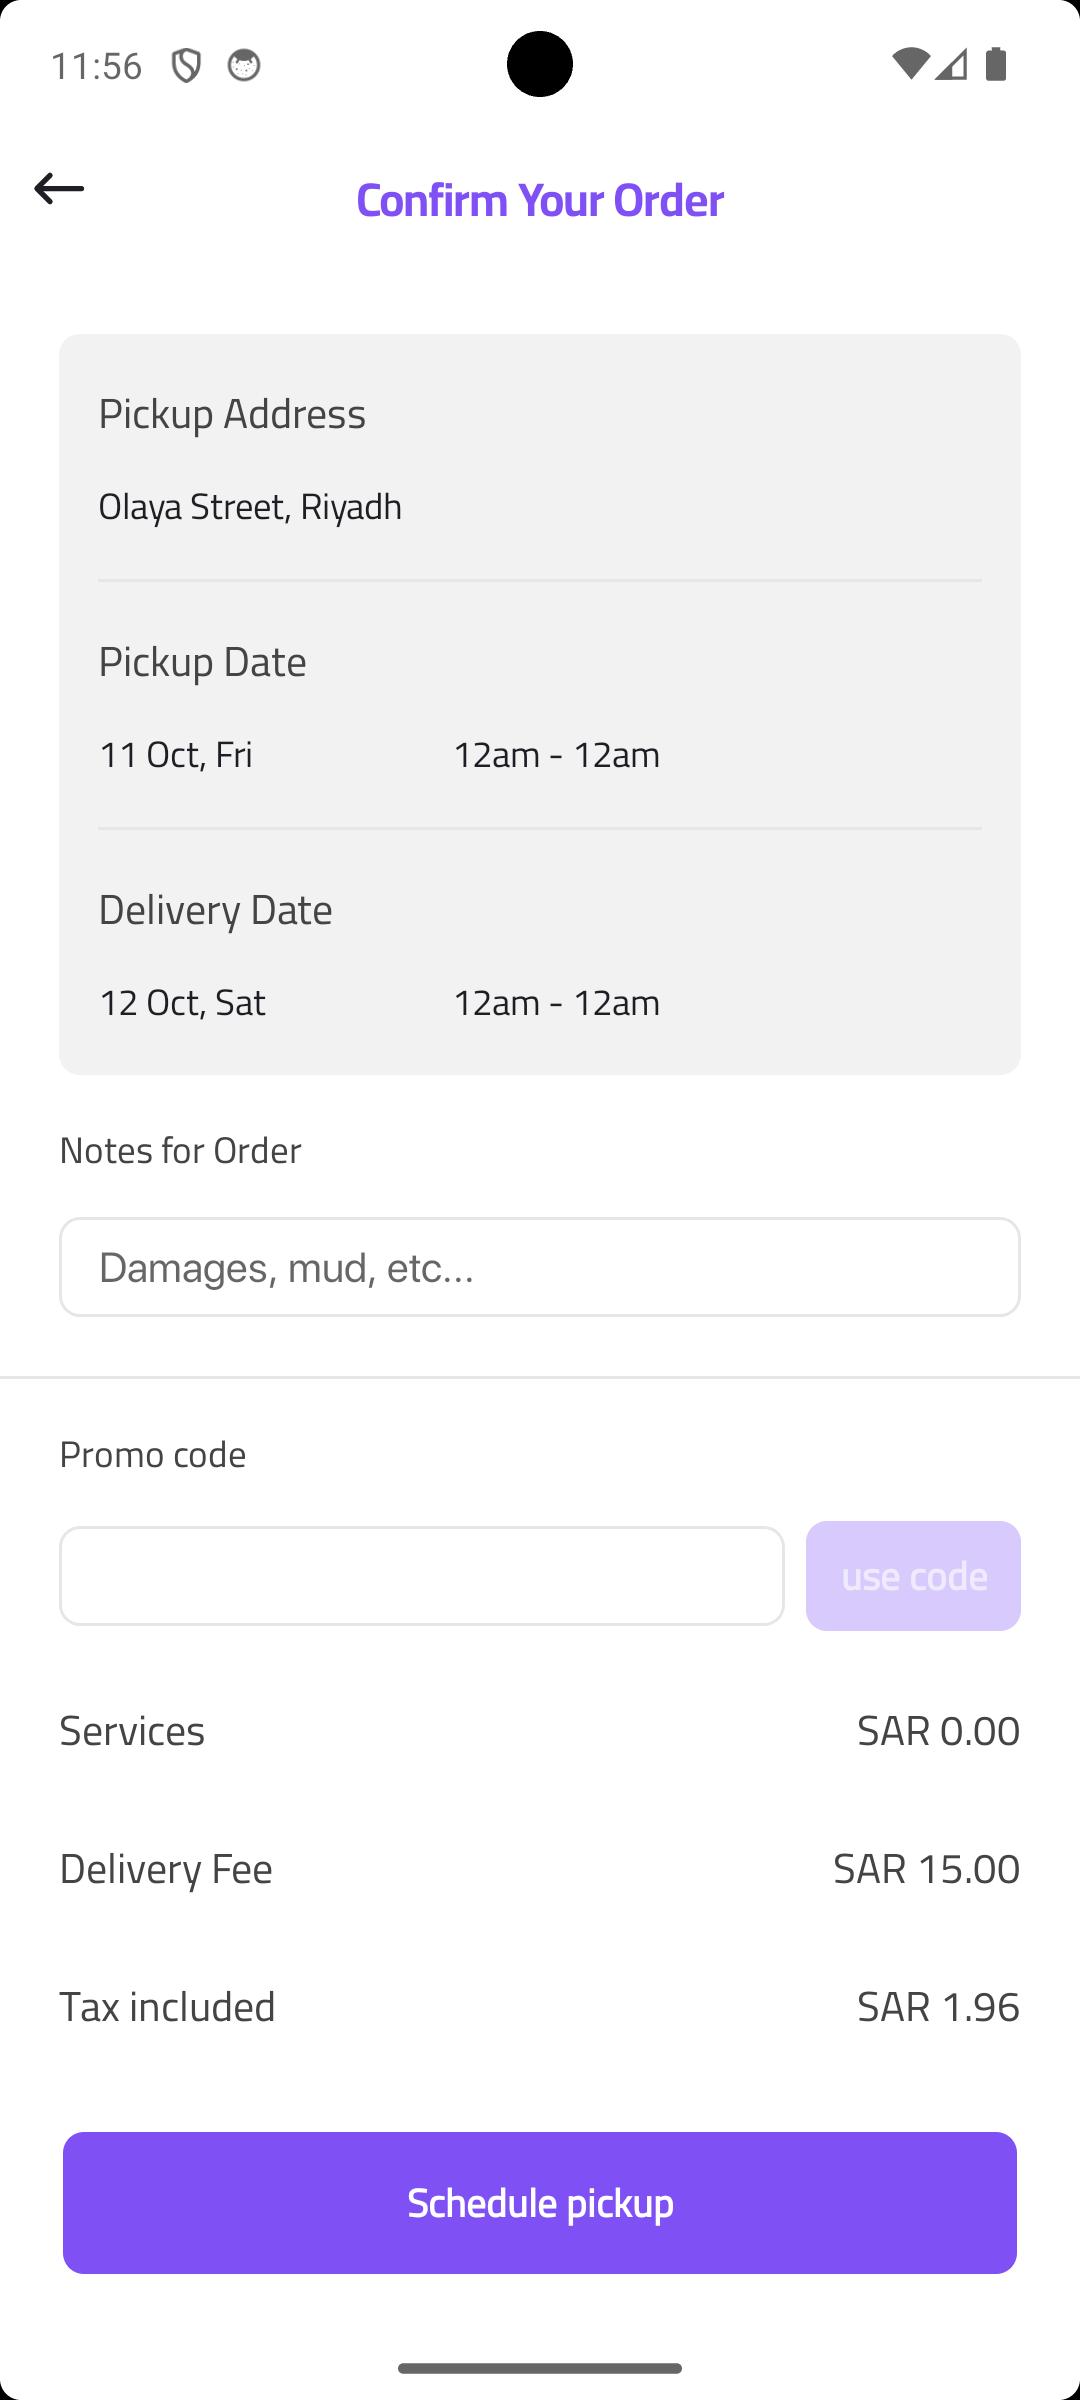Tap the Wi-Fi signal icon
This screenshot has width=1080, height=2400.
click(910, 64)
